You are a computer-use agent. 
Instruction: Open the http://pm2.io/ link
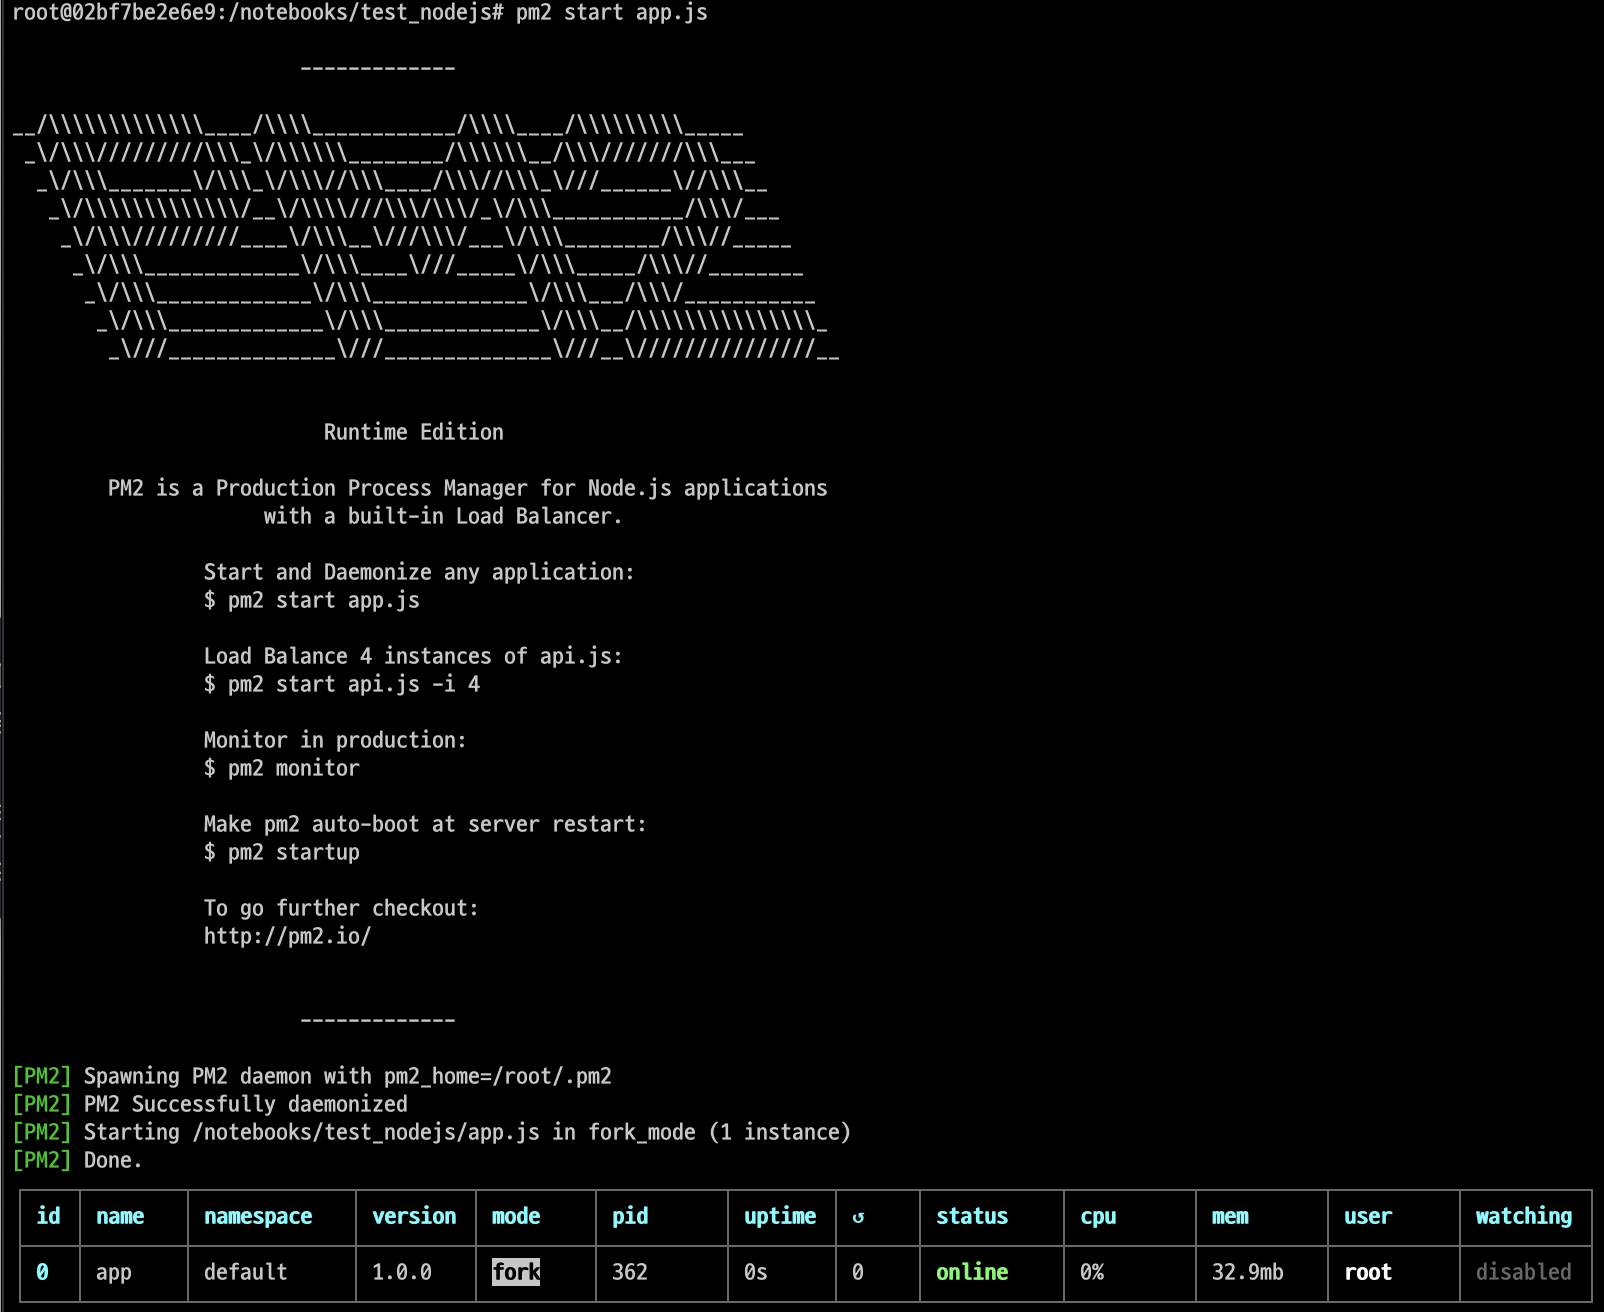point(288,936)
